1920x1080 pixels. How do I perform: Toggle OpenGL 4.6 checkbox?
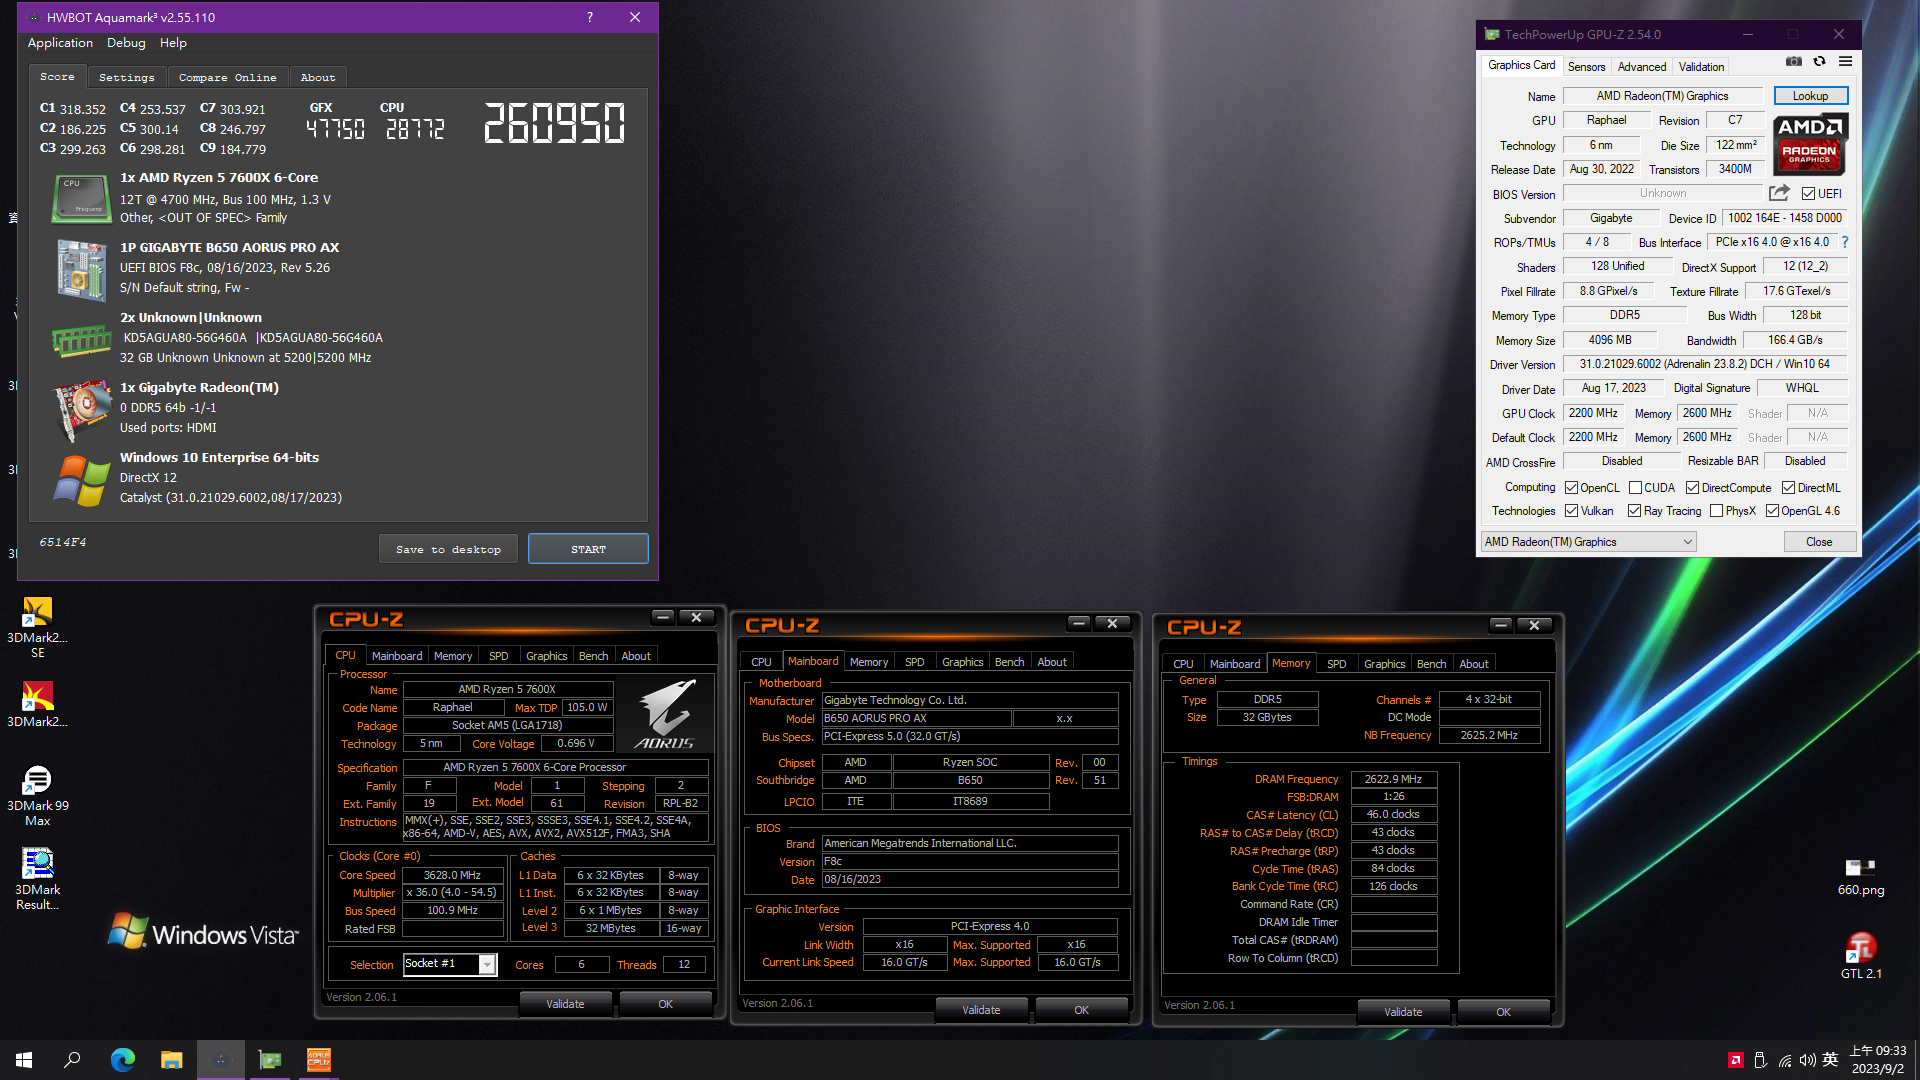click(x=1772, y=511)
